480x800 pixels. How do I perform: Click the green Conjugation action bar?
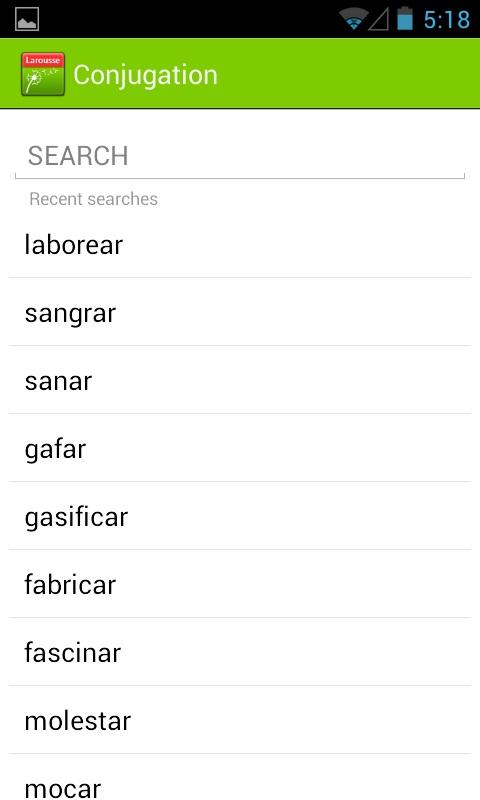pos(240,73)
